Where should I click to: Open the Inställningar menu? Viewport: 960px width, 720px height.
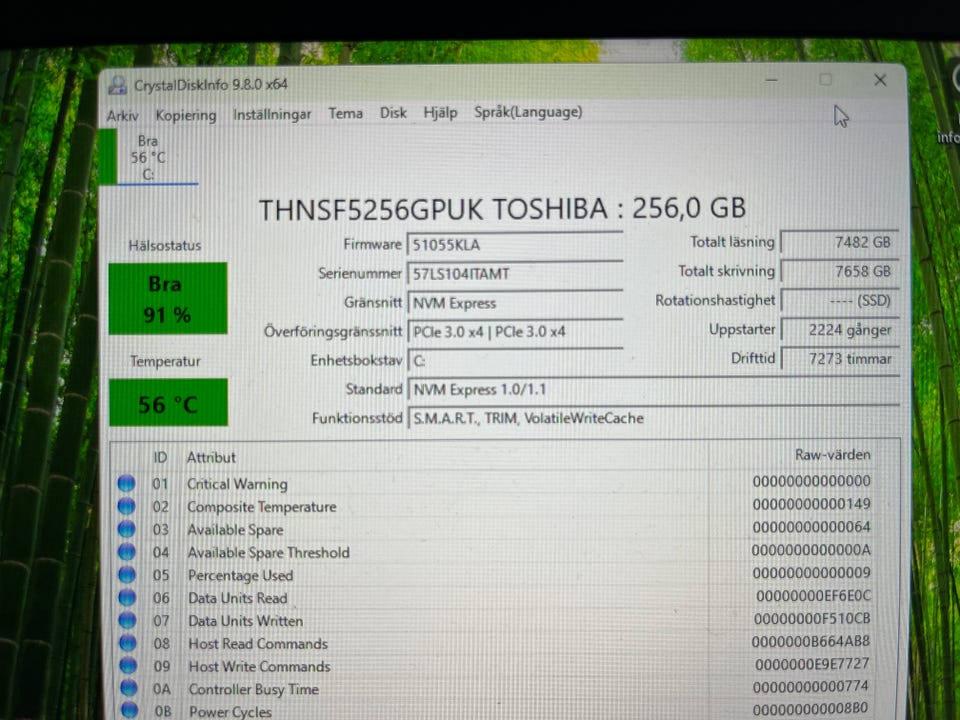272,114
